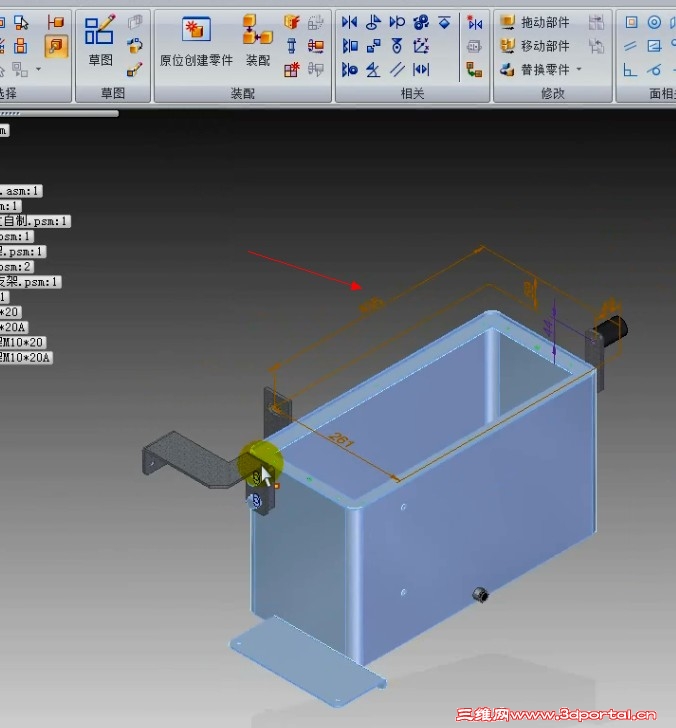Click the ellipse with flag relate icon
This screenshot has width=676, height=728.
pyautogui.click(x=373, y=22)
